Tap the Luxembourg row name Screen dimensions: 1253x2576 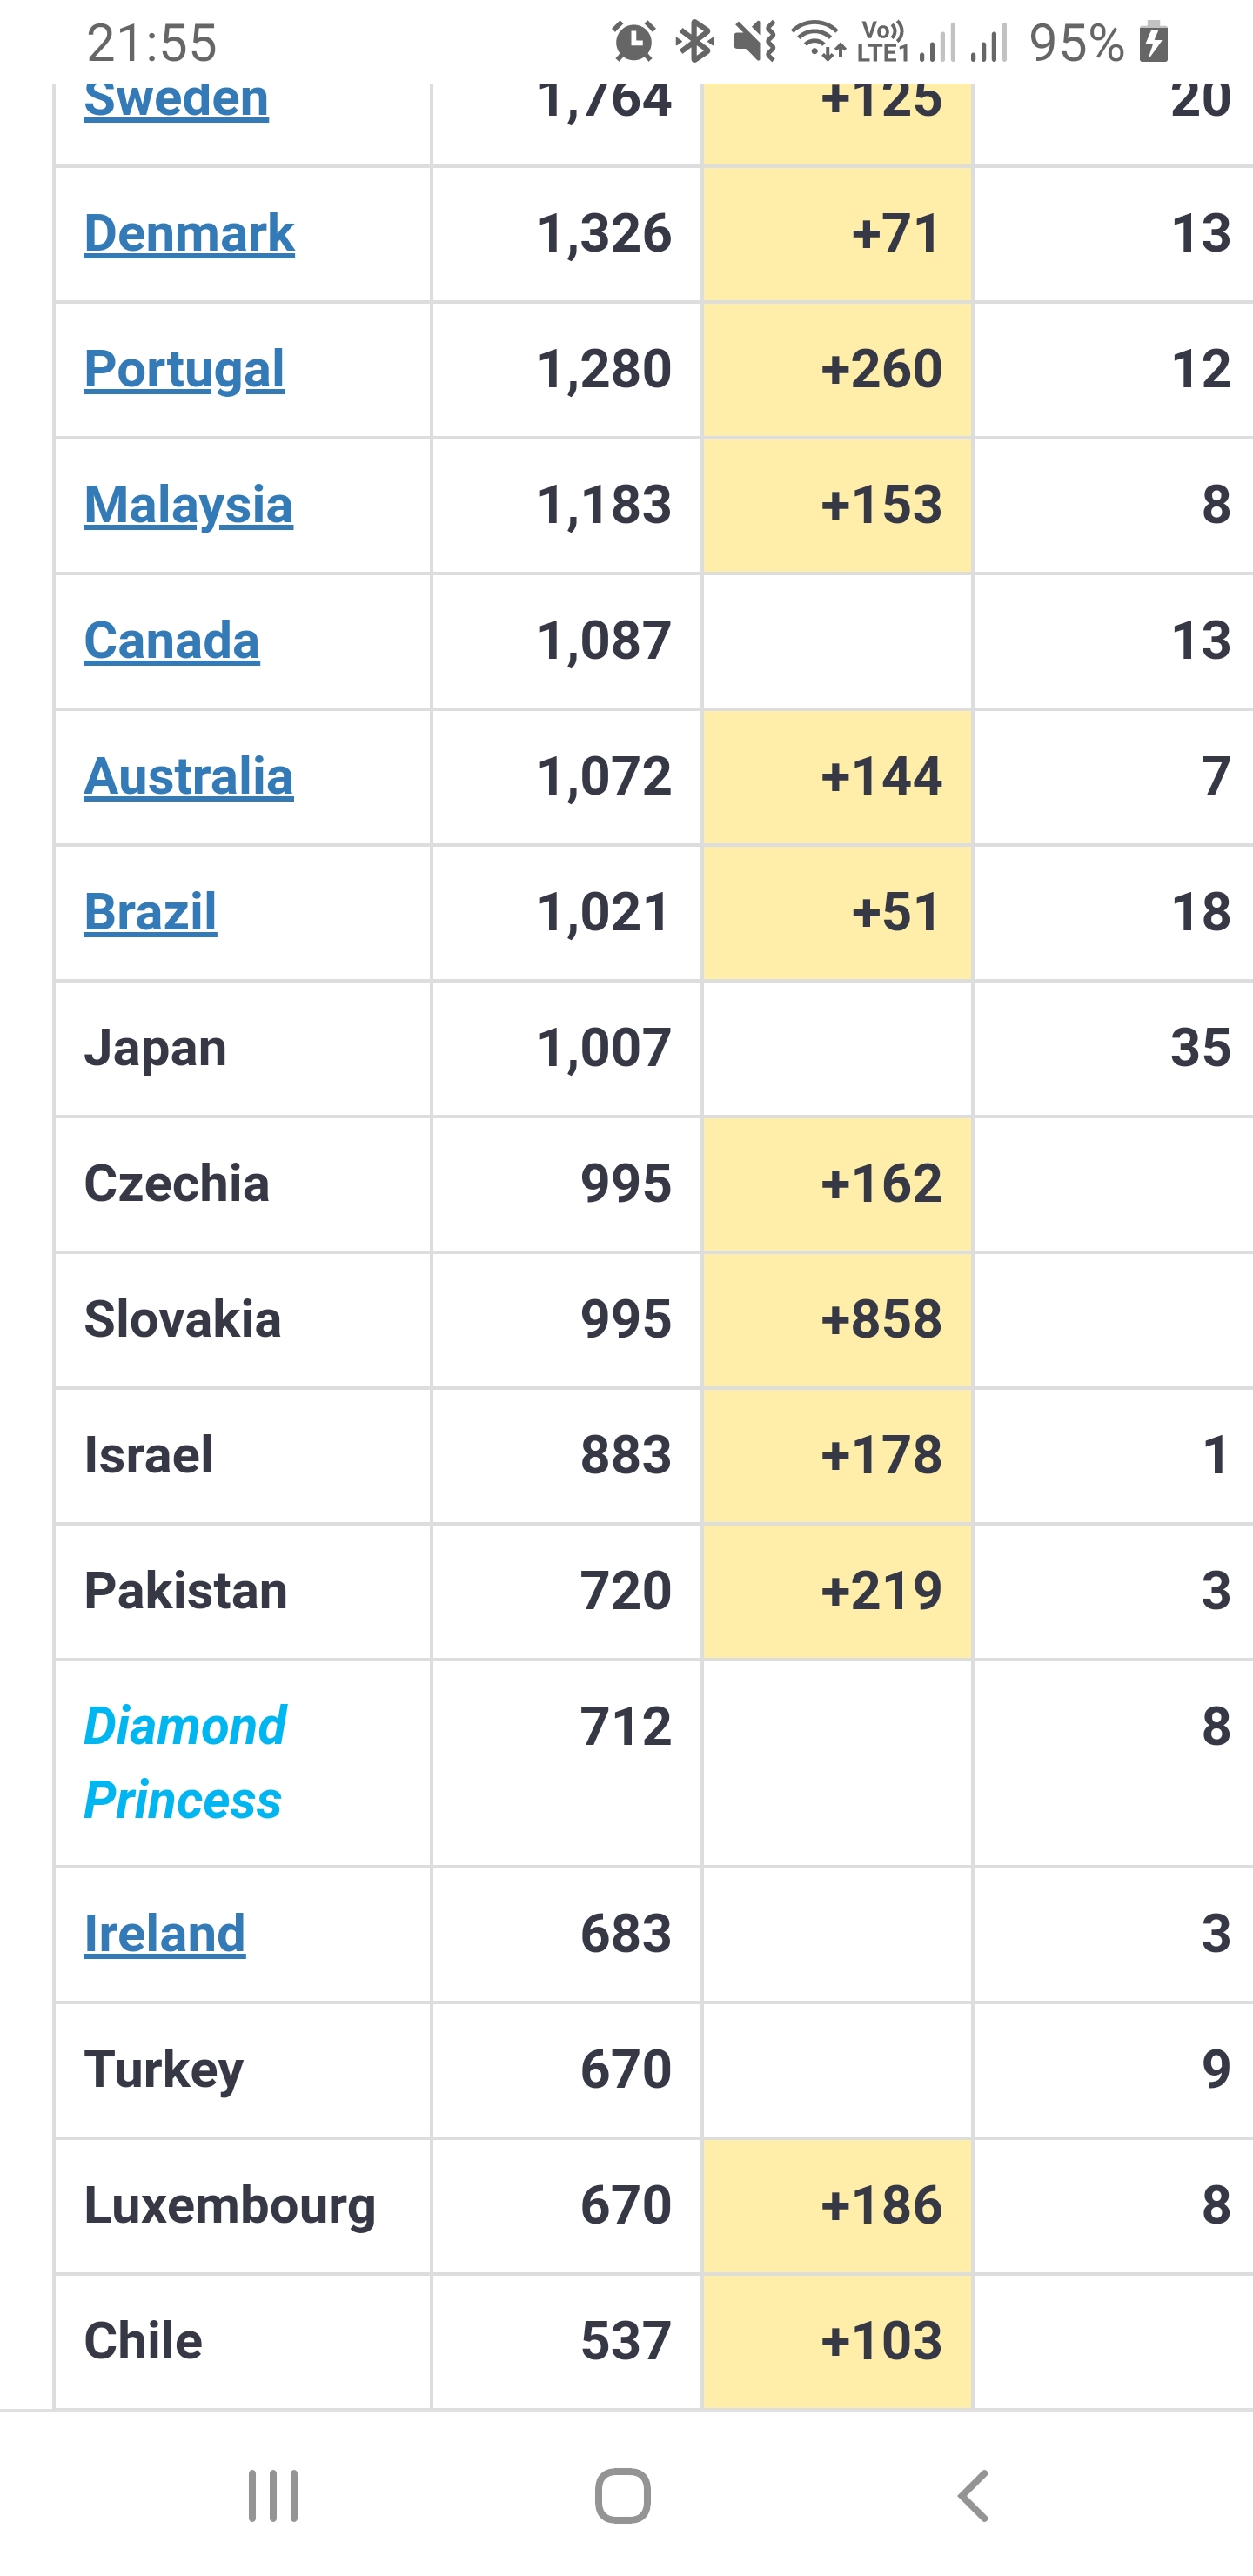[x=229, y=2206]
